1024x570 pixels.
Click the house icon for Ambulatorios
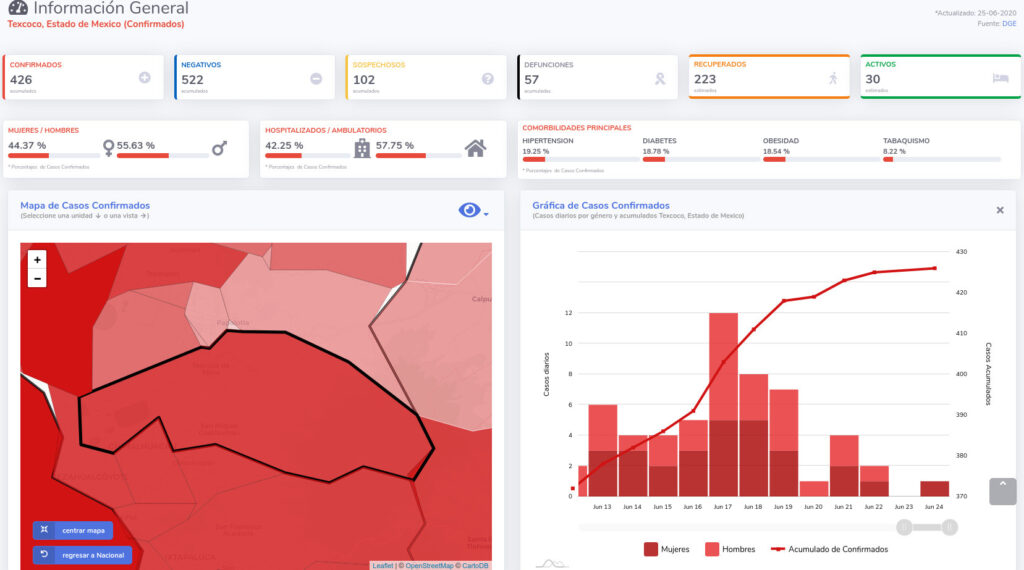476,148
